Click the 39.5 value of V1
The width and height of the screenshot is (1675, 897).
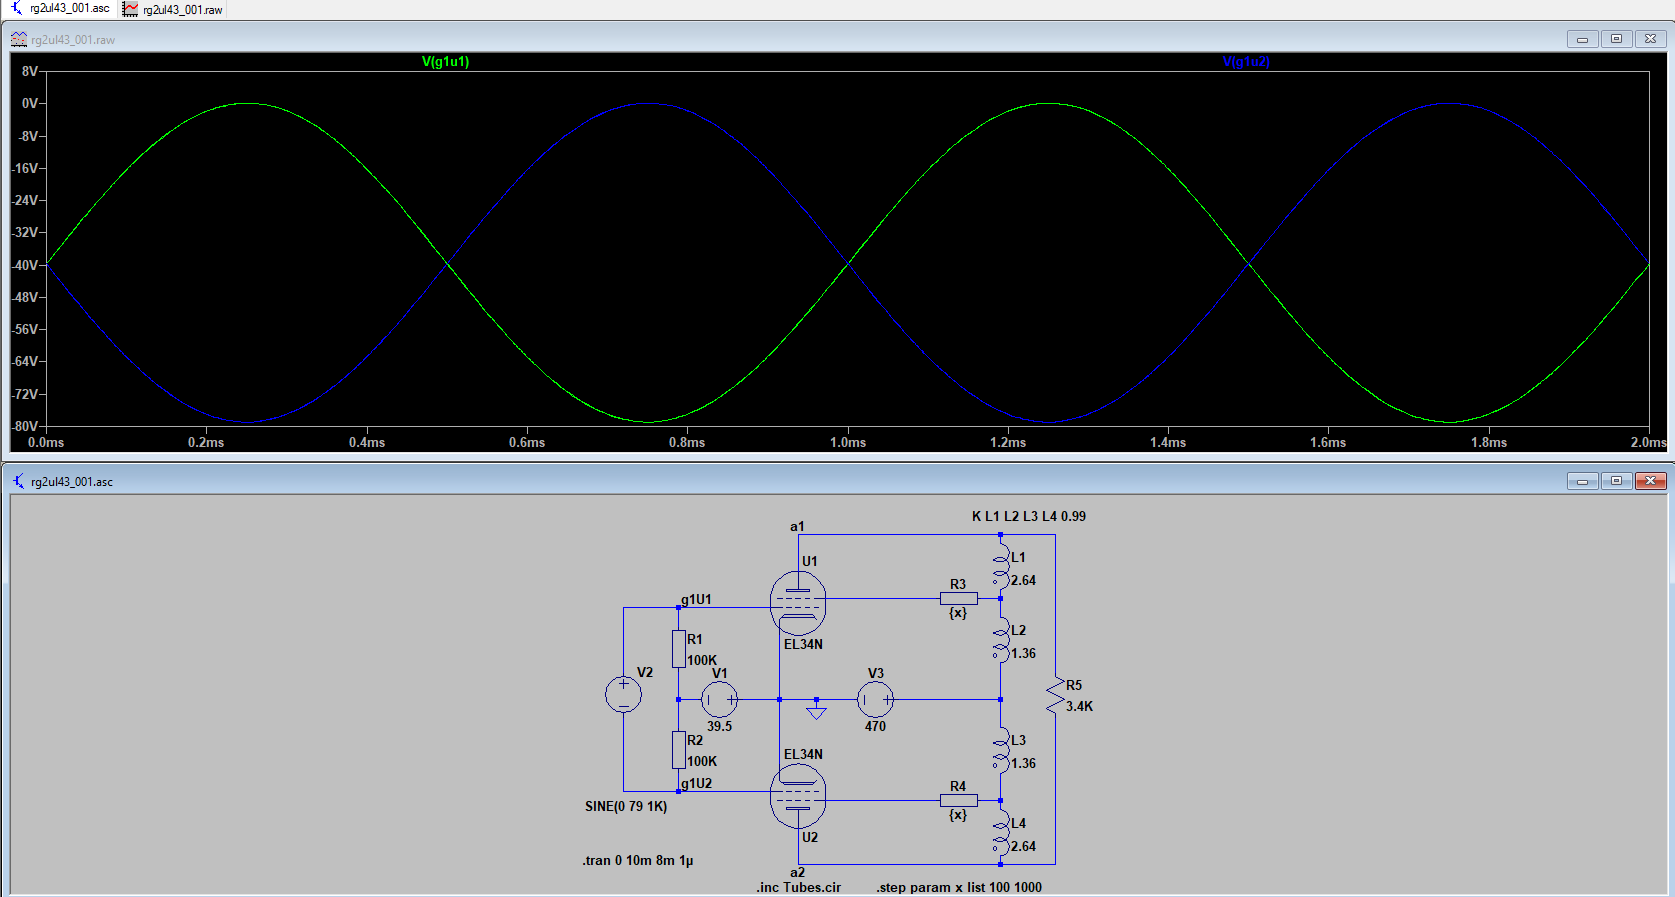pos(720,727)
